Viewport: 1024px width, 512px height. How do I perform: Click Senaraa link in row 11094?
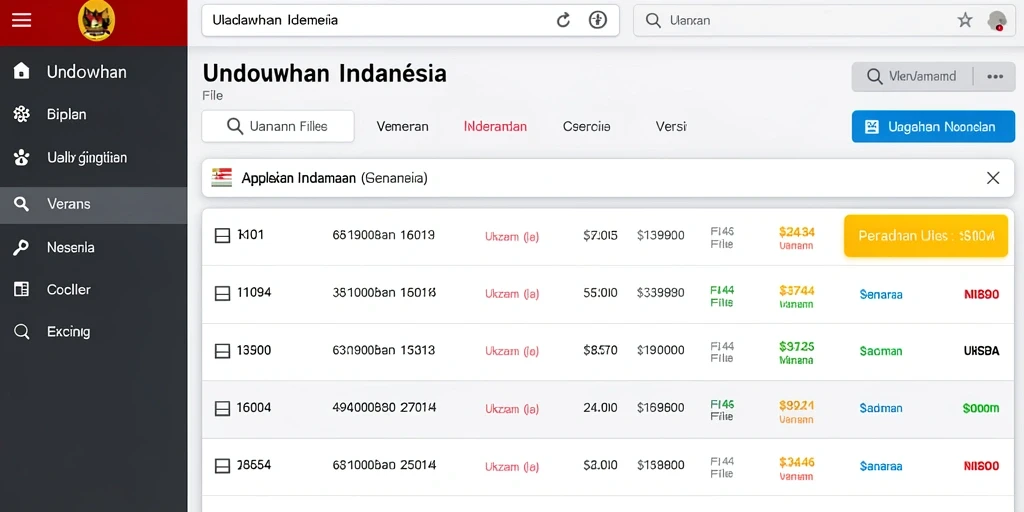pyautogui.click(x=881, y=295)
